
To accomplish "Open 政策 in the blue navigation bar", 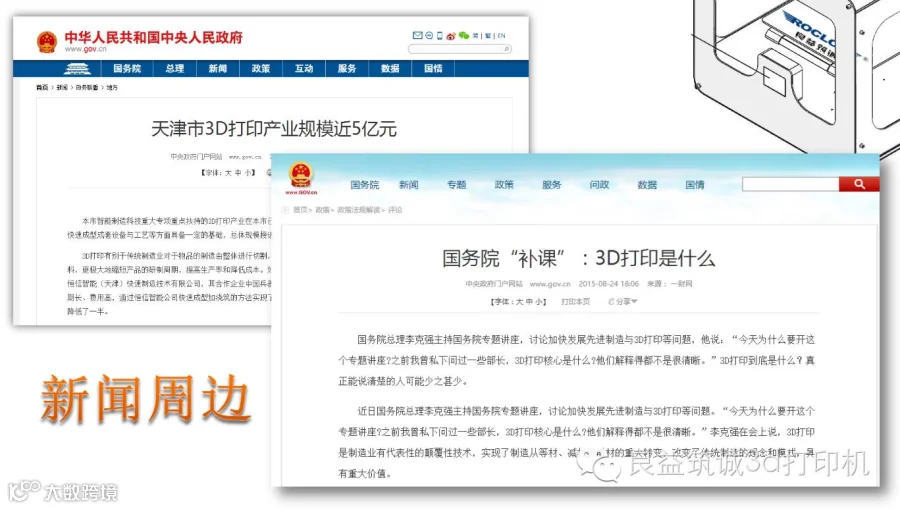I will pos(261,69).
